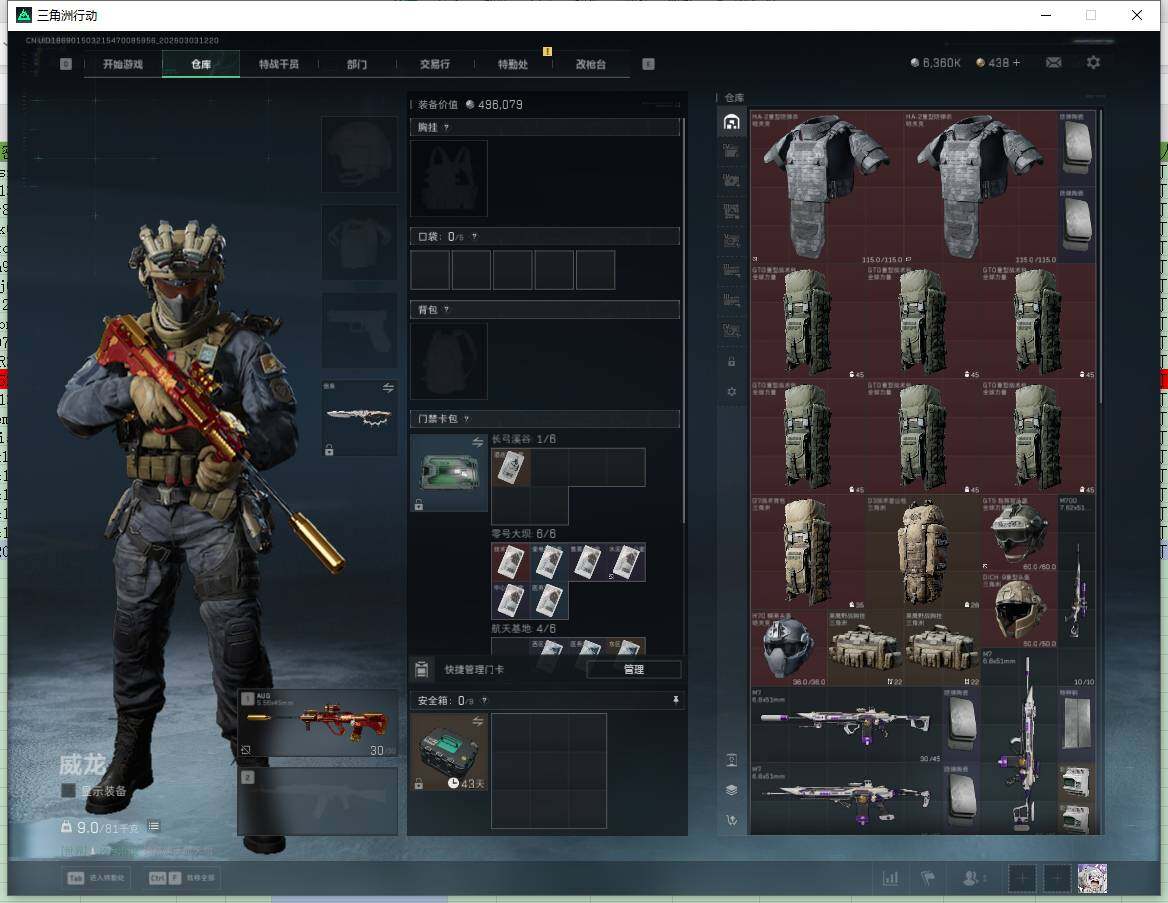Click the 438 + gold currency recharge

click(998, 63)
